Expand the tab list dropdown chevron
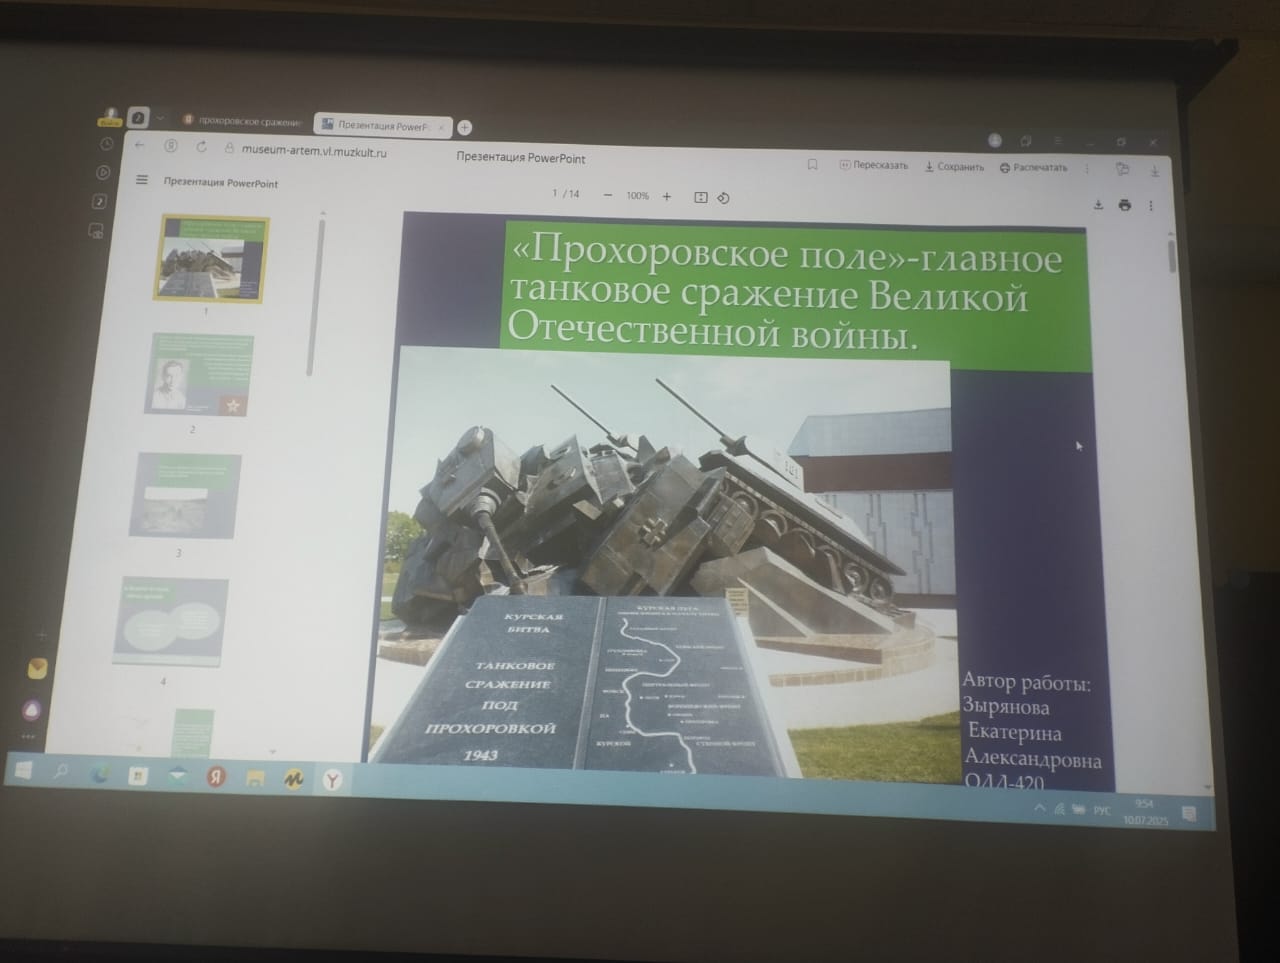 click(160, 118)
